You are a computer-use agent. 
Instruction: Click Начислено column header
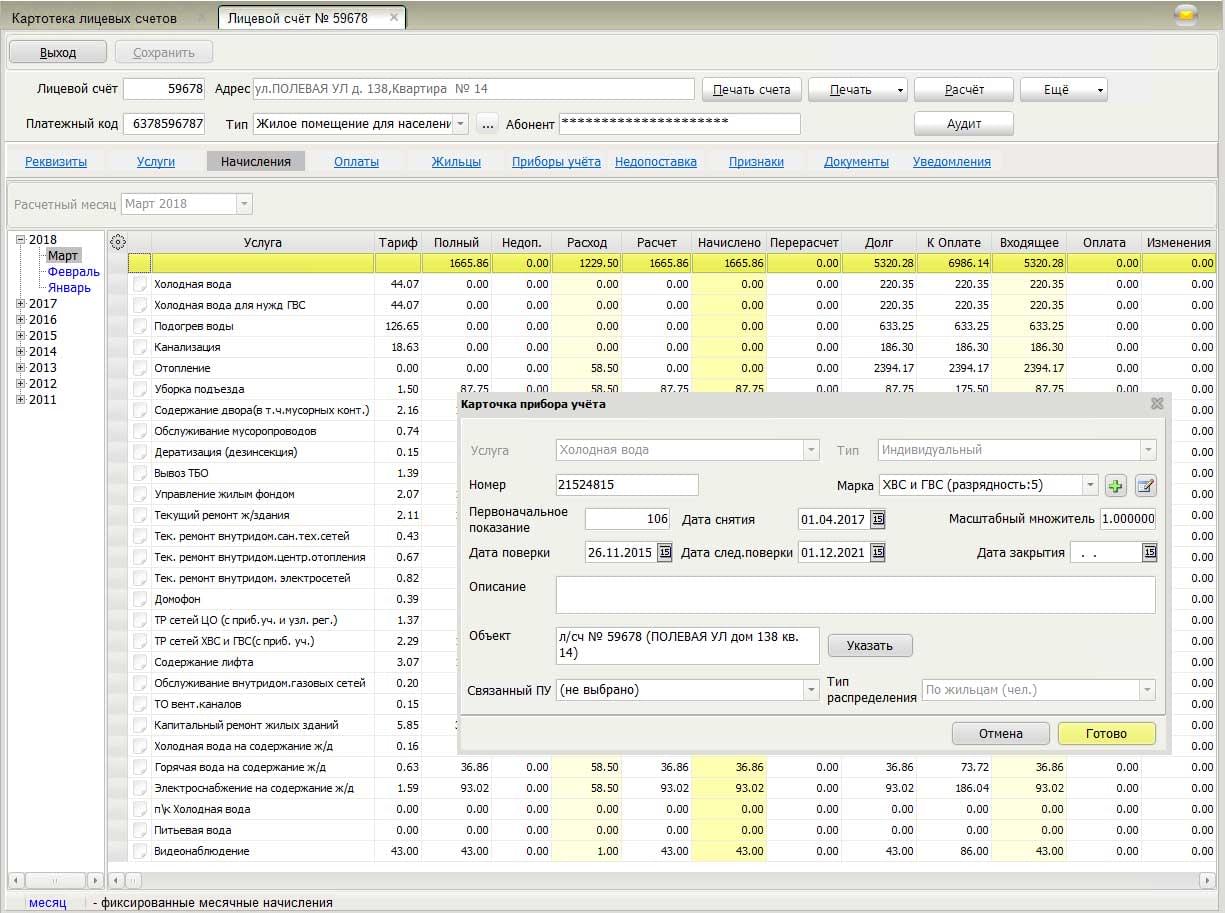(x=730, y=243)
